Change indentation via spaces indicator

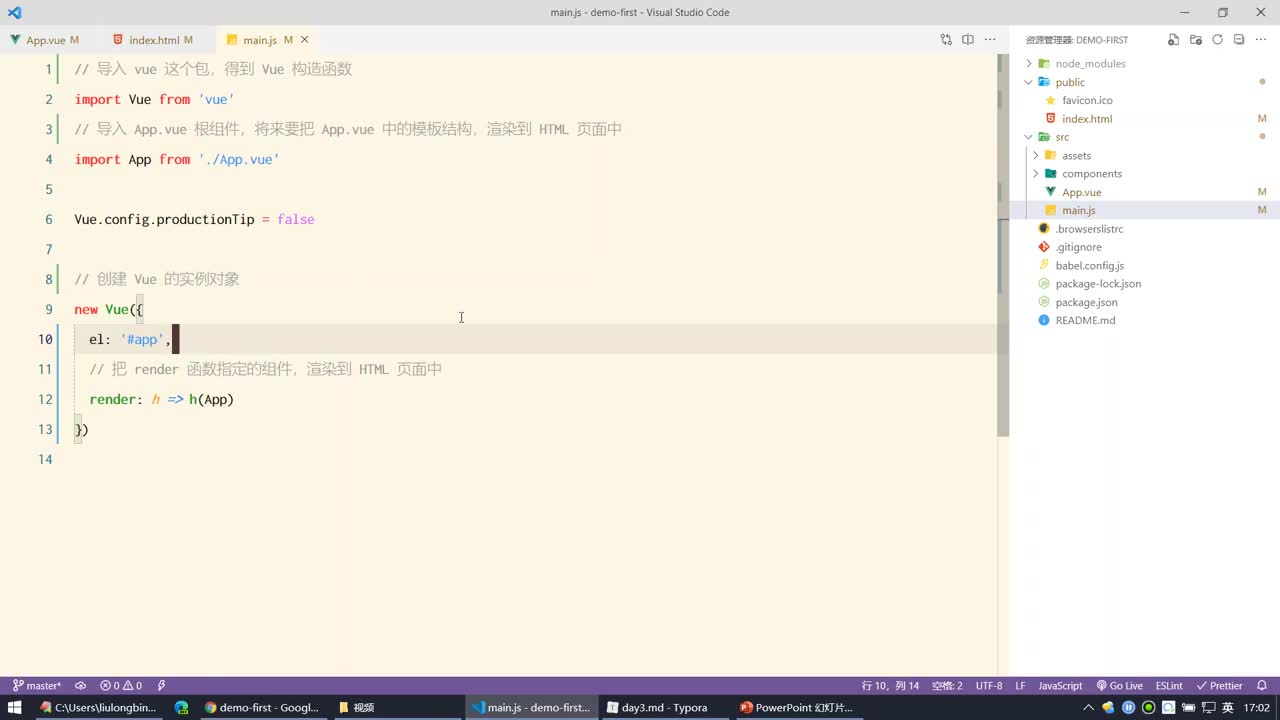947,686
